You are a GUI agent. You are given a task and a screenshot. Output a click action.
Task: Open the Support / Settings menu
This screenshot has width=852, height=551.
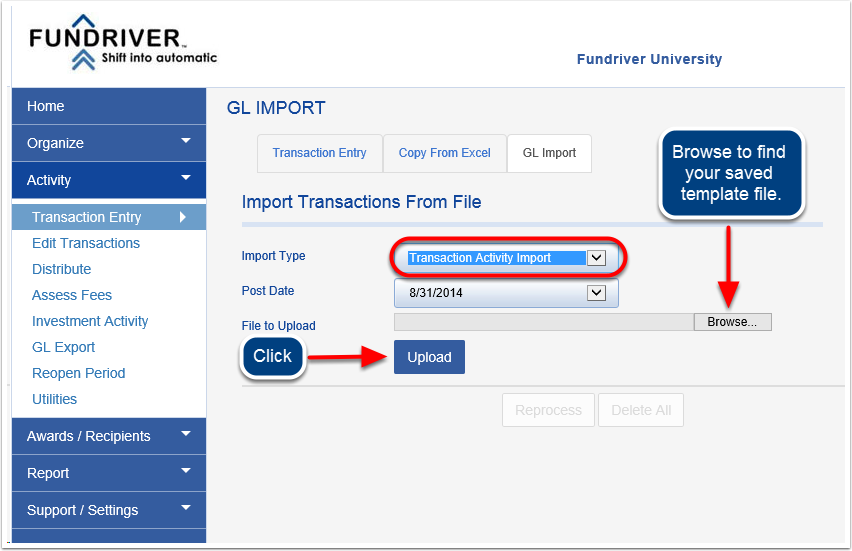point(109,510)
